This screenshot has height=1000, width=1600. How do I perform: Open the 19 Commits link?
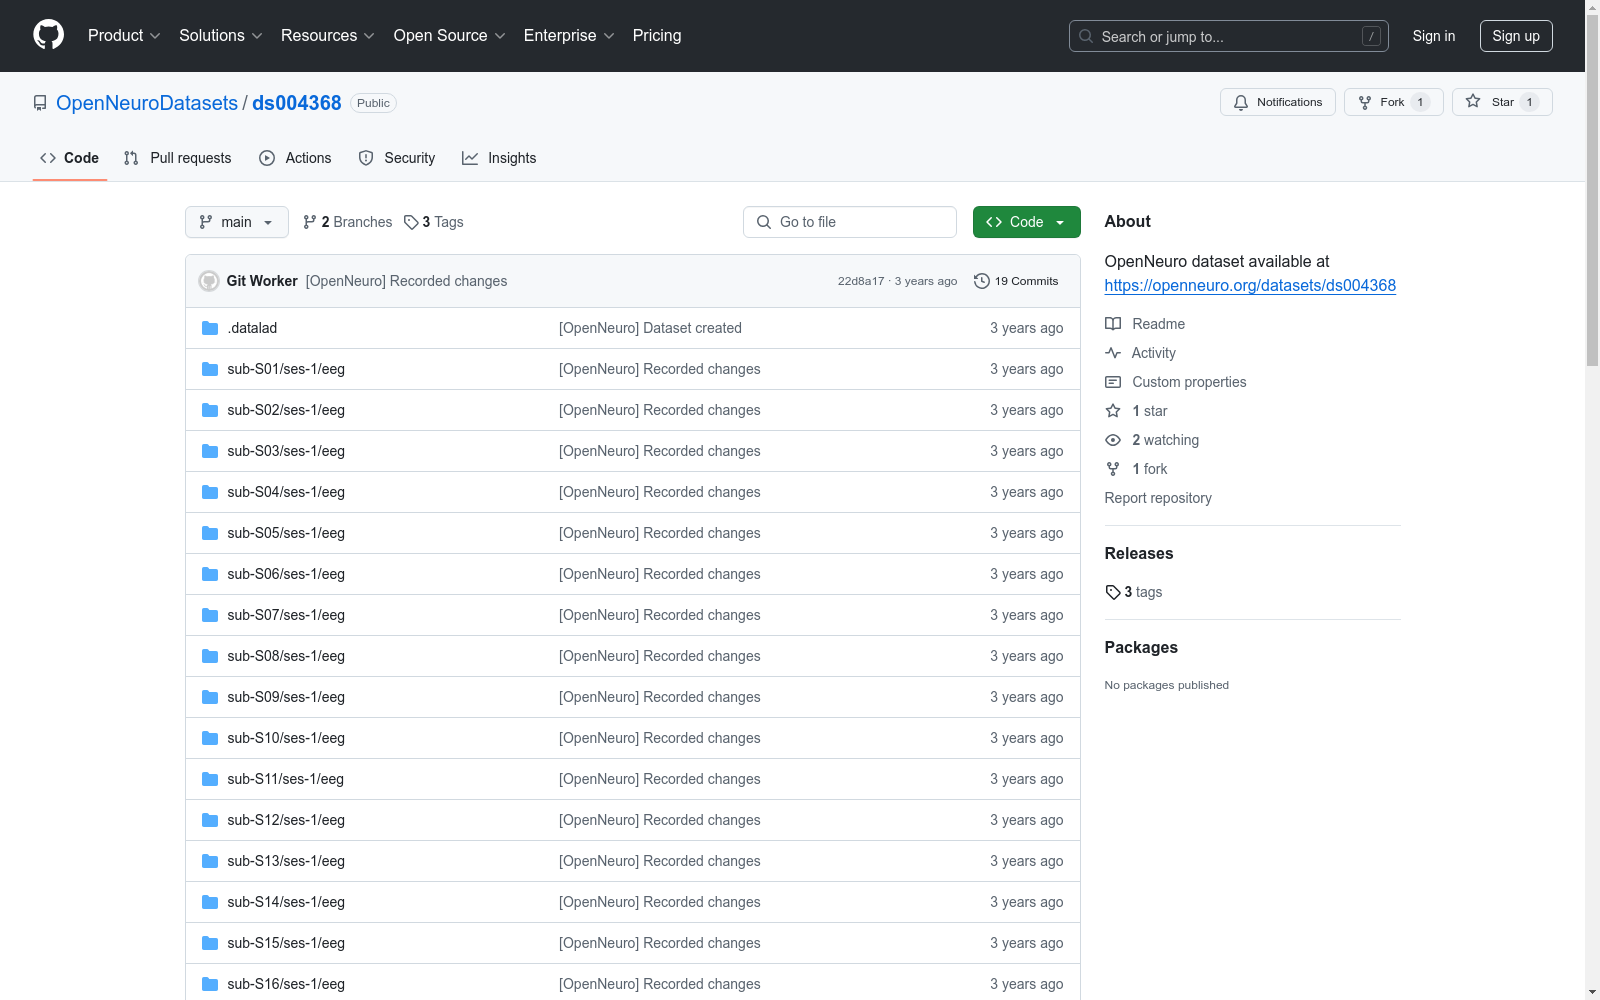click(1016, 281)
